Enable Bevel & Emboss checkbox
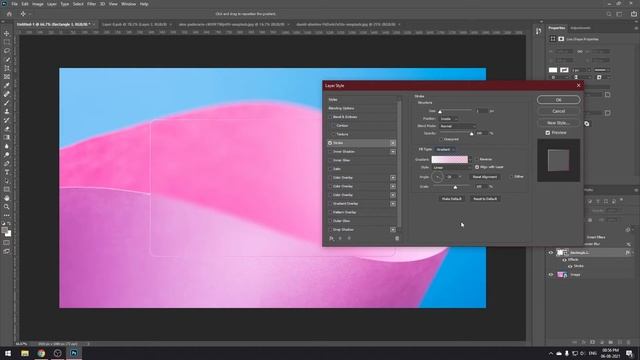Image resolution: width=640 pixels, height=360 pixels. click(330, 117)
